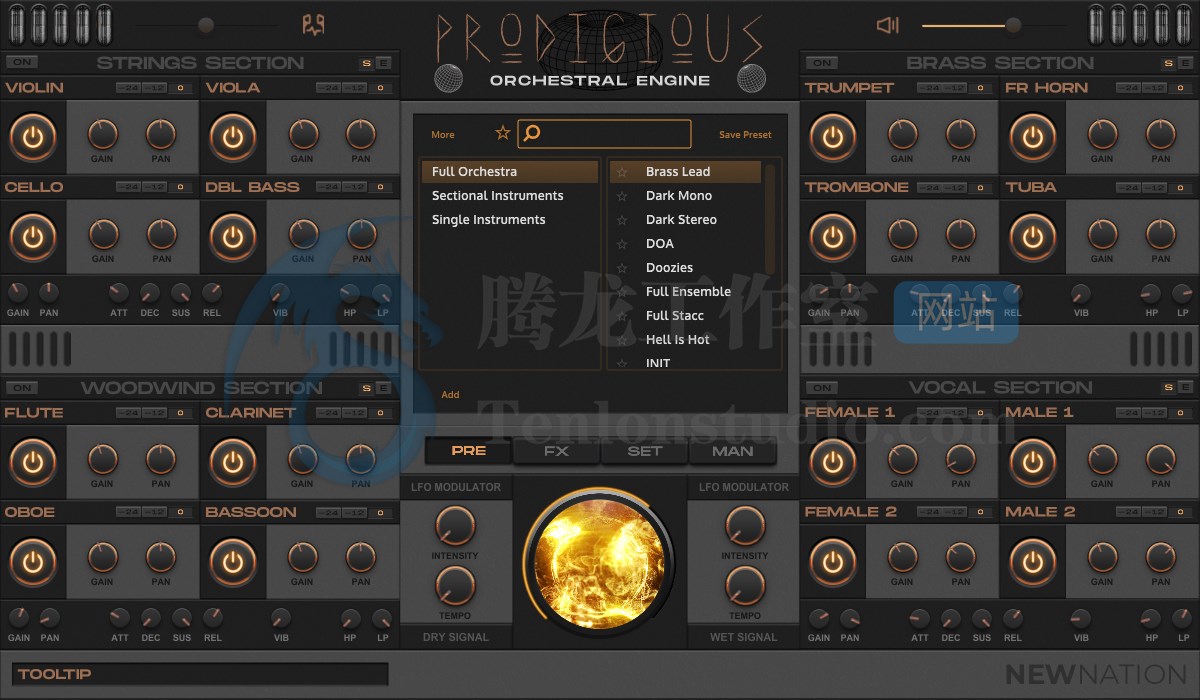Load the Full Ensemble preset
1200x700 pixels.
point(688,292)
